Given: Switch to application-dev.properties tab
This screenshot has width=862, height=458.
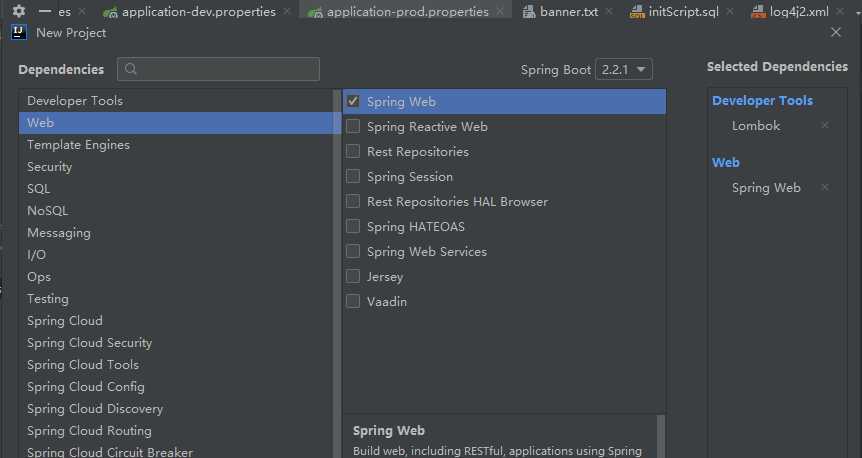Looking at the screenshot, I should click(198, 12).
